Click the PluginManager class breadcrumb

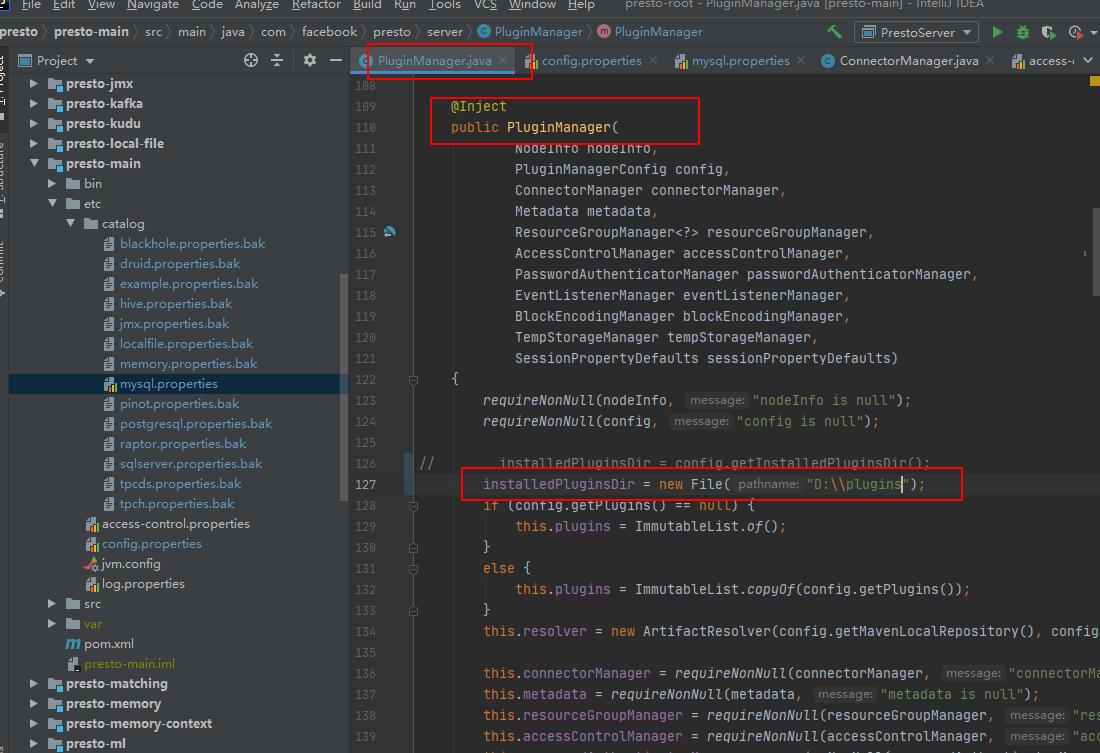(530, 32)
